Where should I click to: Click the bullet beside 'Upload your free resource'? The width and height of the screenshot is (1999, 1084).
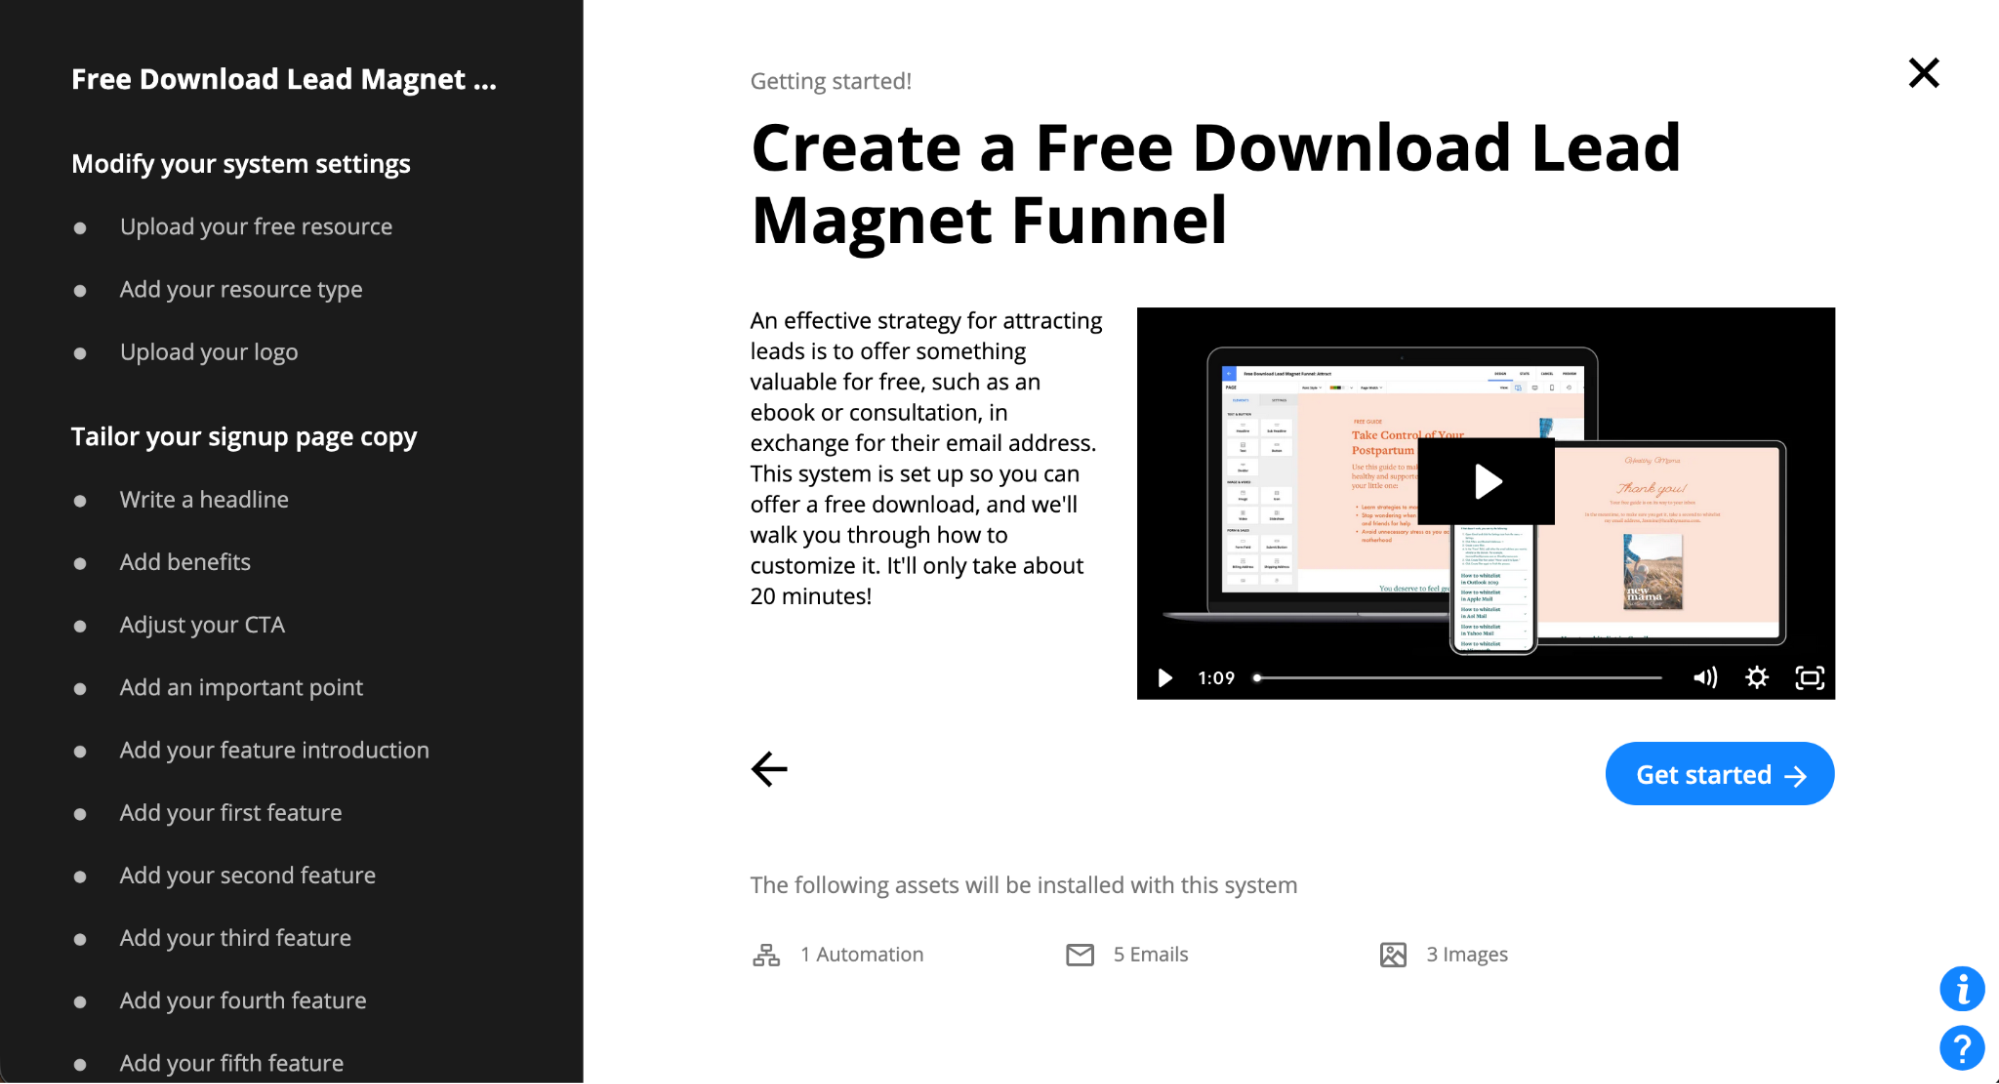pos(80,228)
